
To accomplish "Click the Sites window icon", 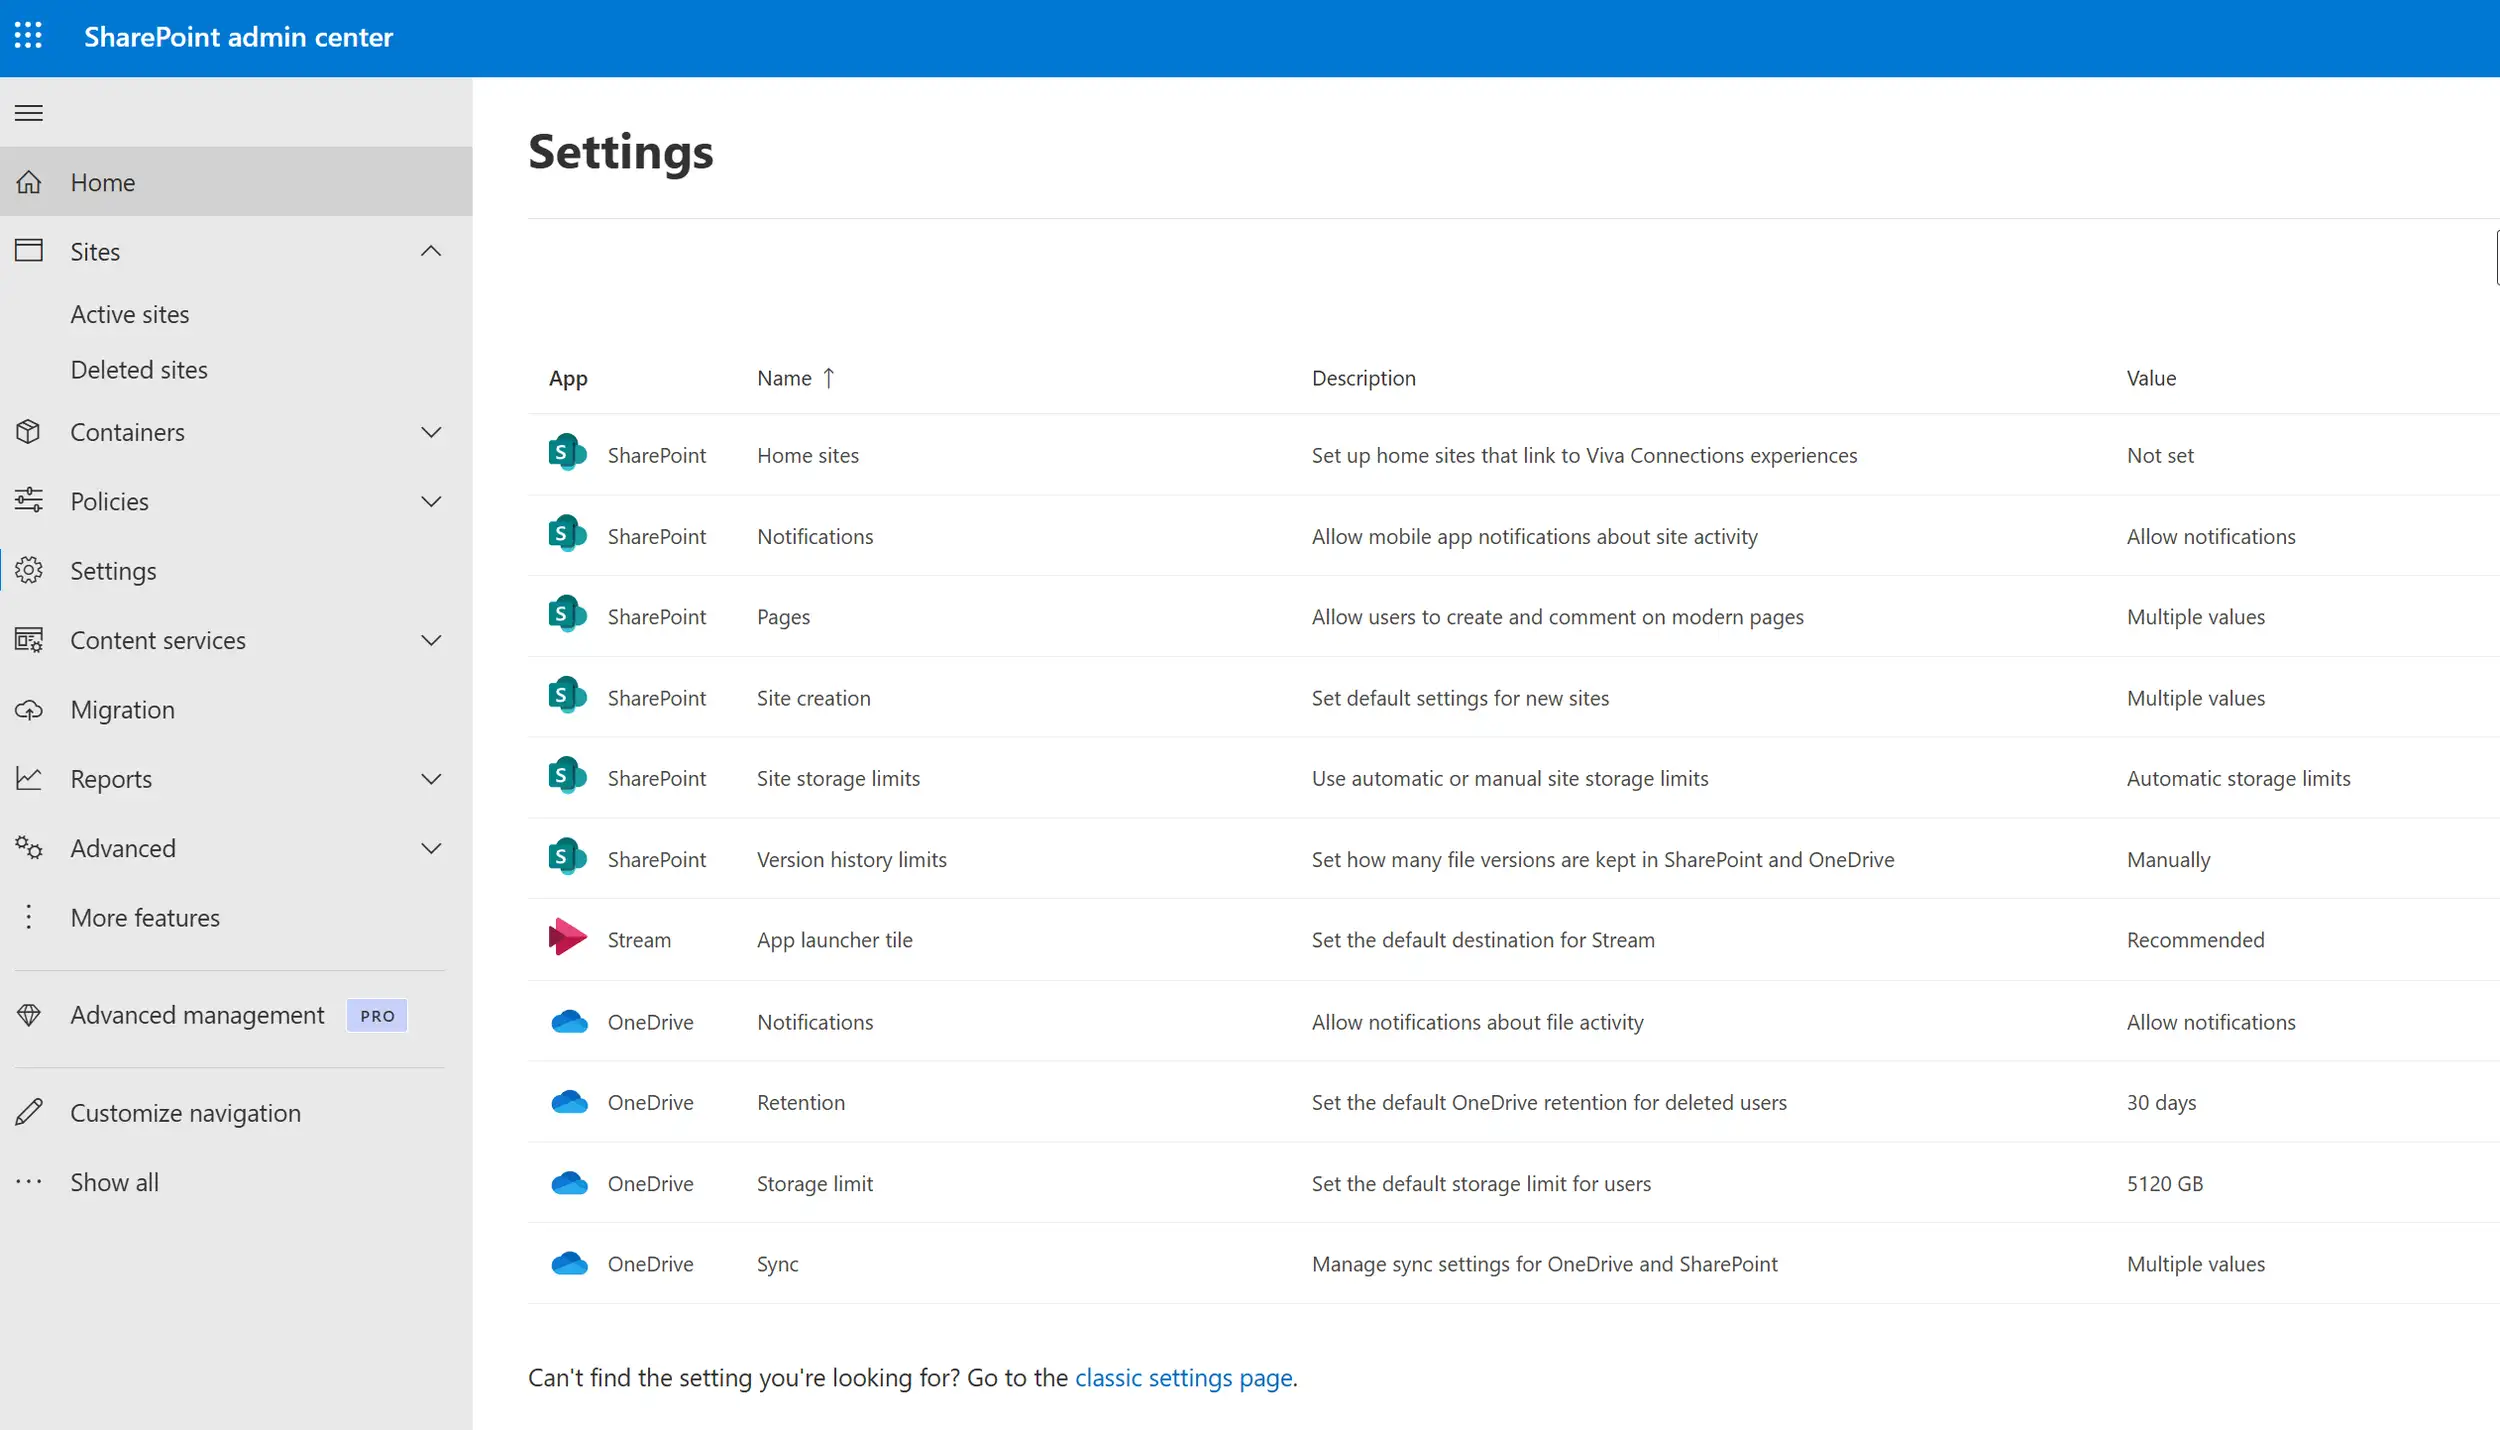I will tap(29, 250).
